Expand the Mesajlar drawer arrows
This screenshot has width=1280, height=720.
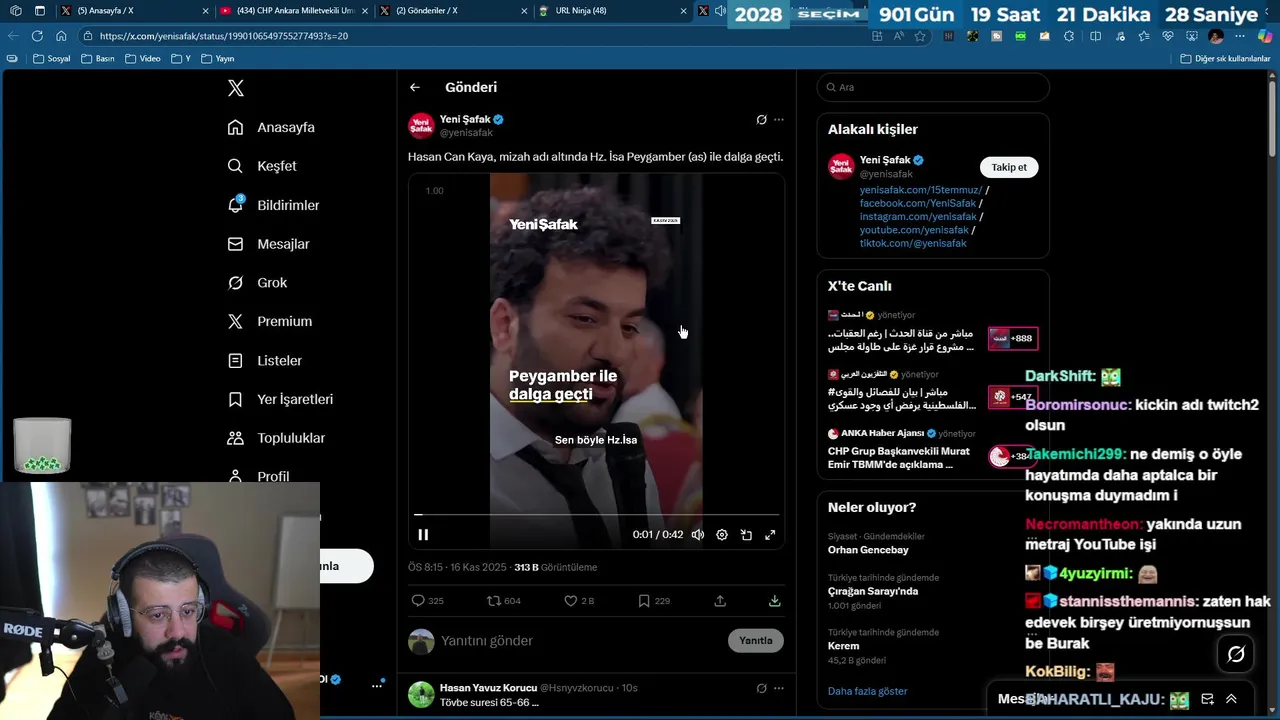click(x=1231, y=699)
